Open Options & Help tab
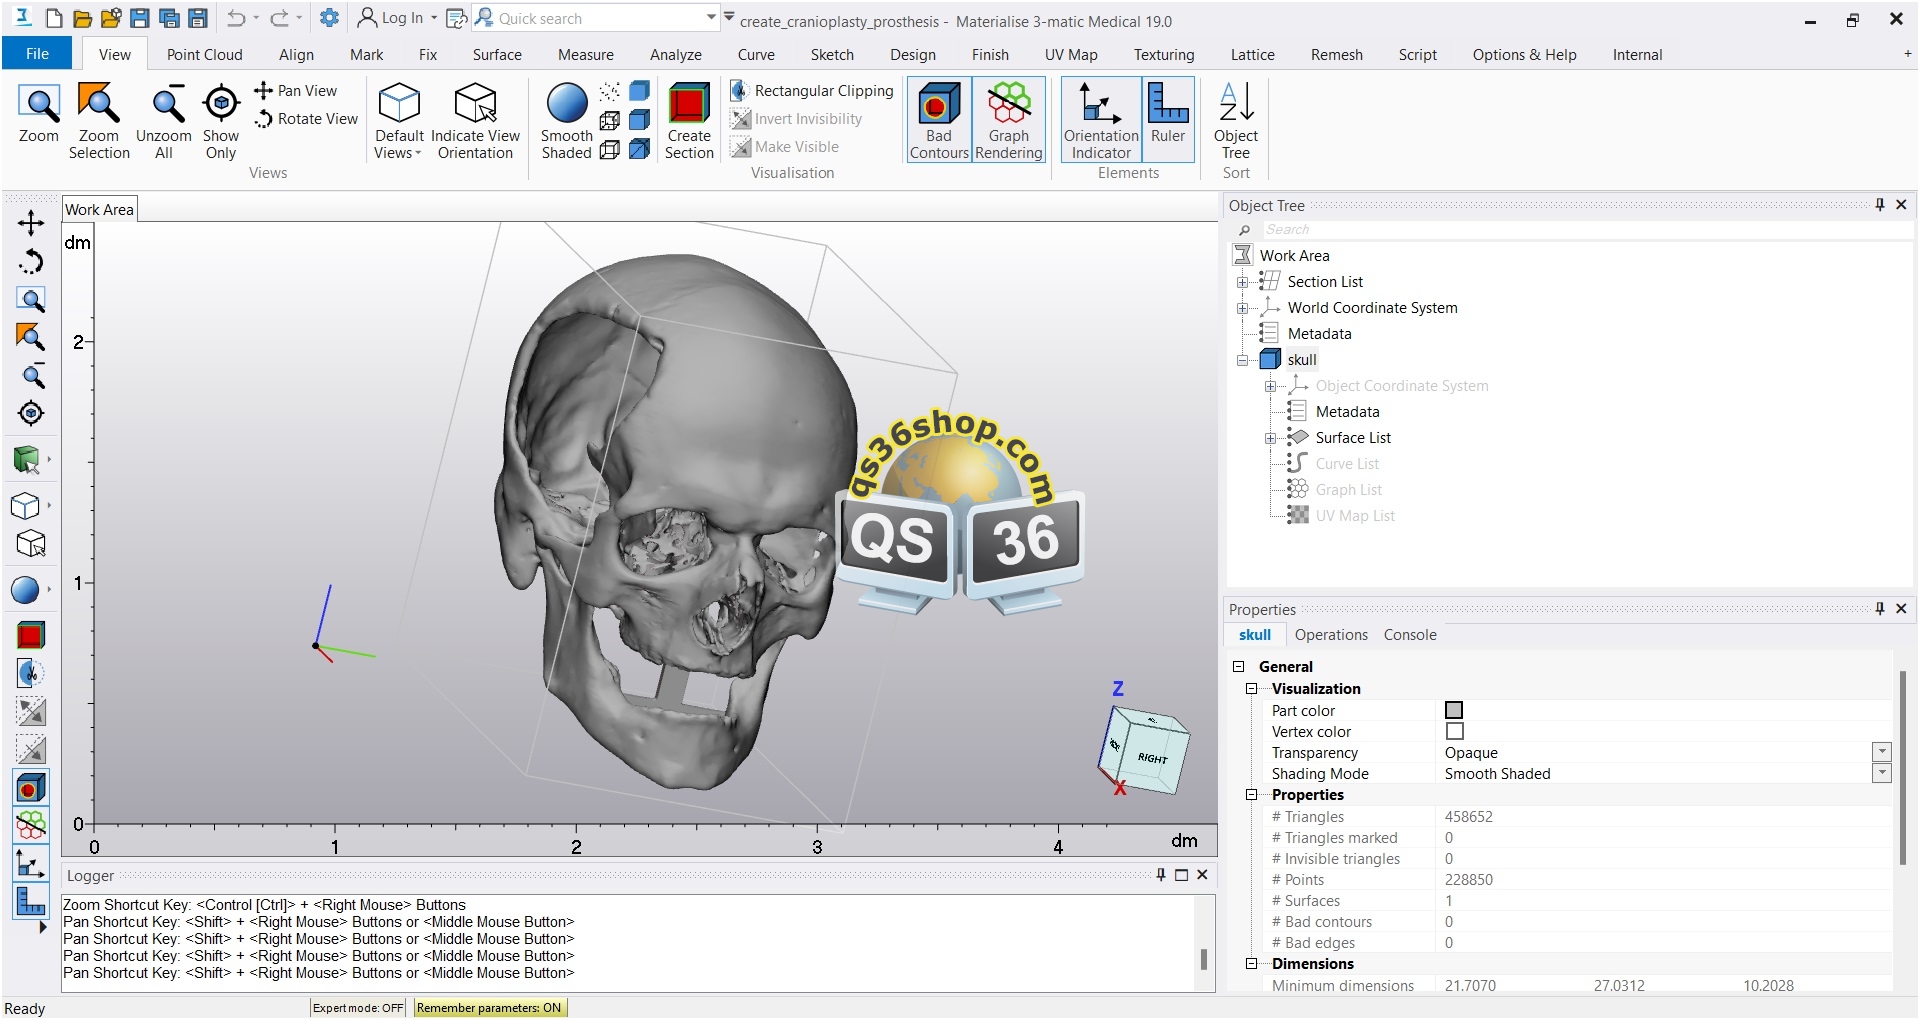1920x1020 pixels. click(x=1524, y=55)
